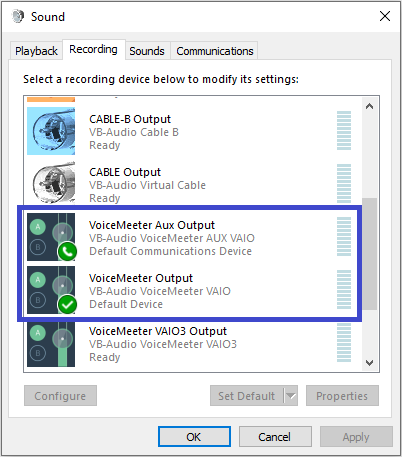
Task: Click the CABLE Output level meter
Action: [x=344, y=184]
